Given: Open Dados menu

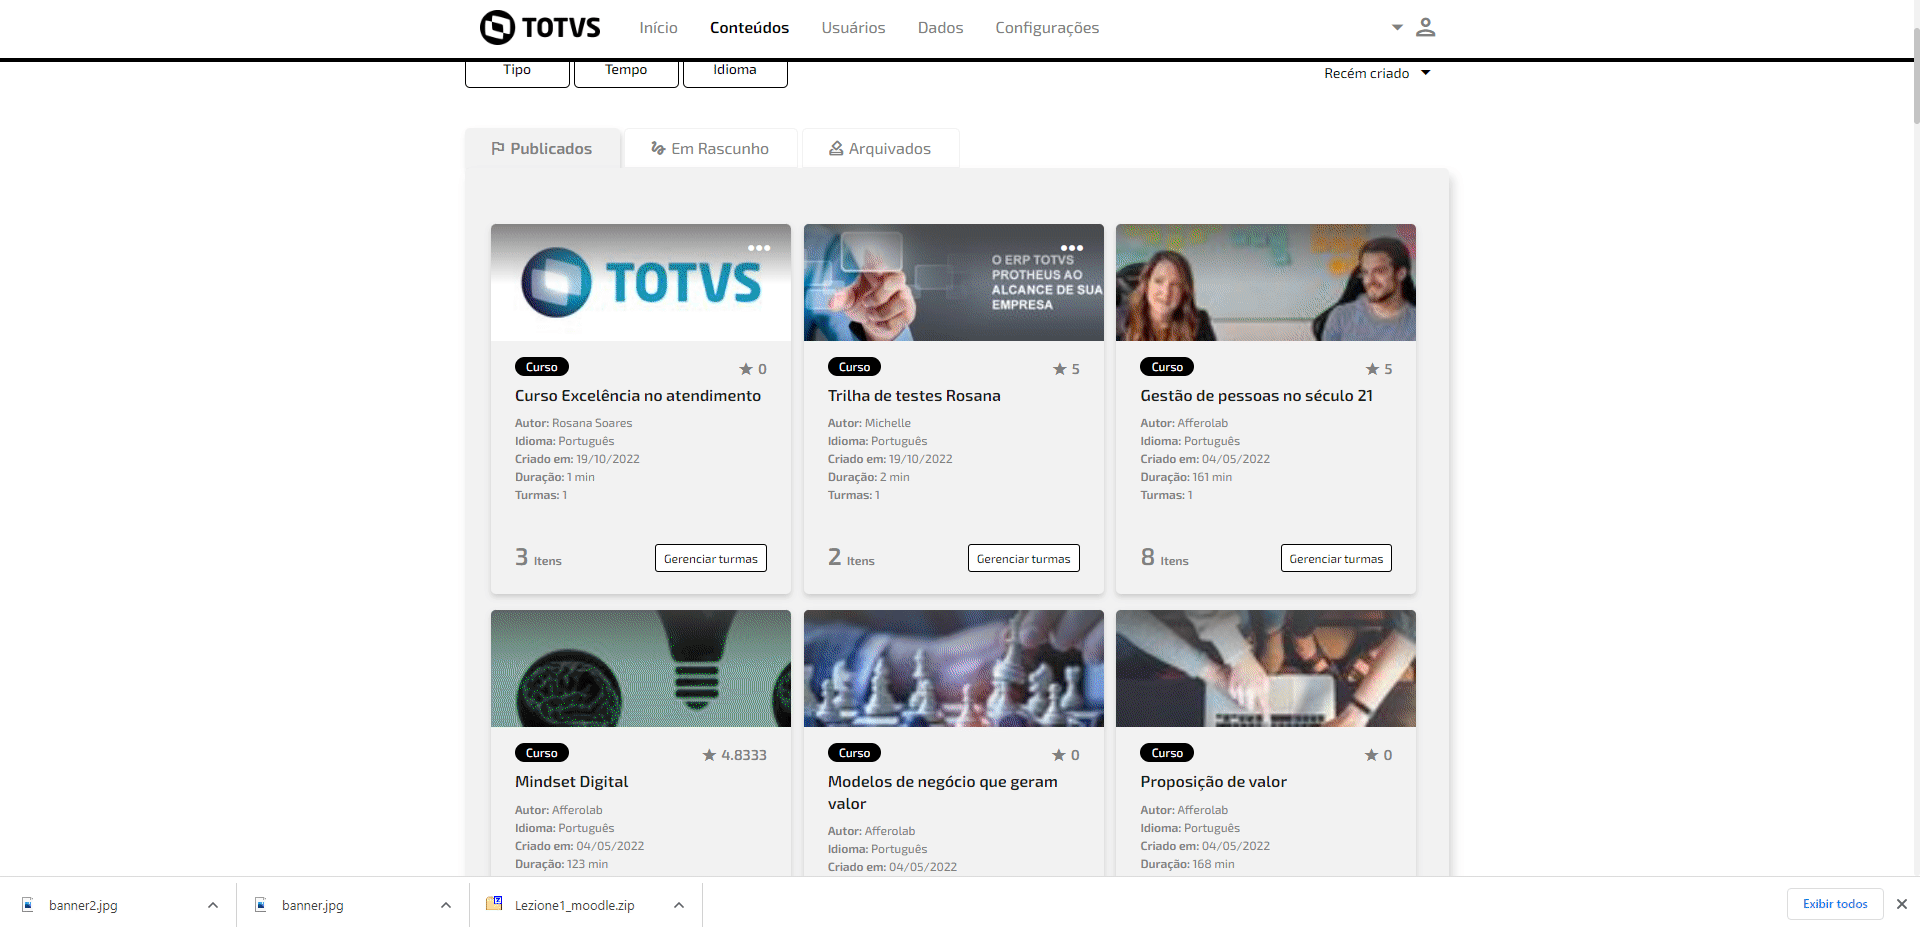Looking at the screenshot, I should 940,28.
